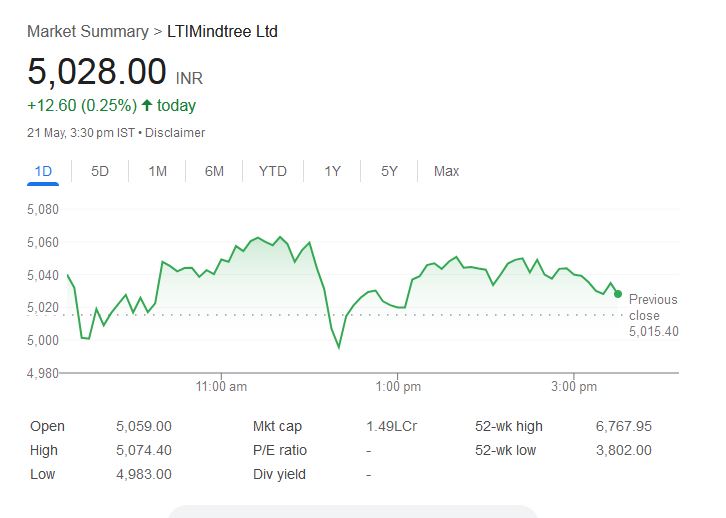Click the 5,028.00 current price

[x=97, y=71]
